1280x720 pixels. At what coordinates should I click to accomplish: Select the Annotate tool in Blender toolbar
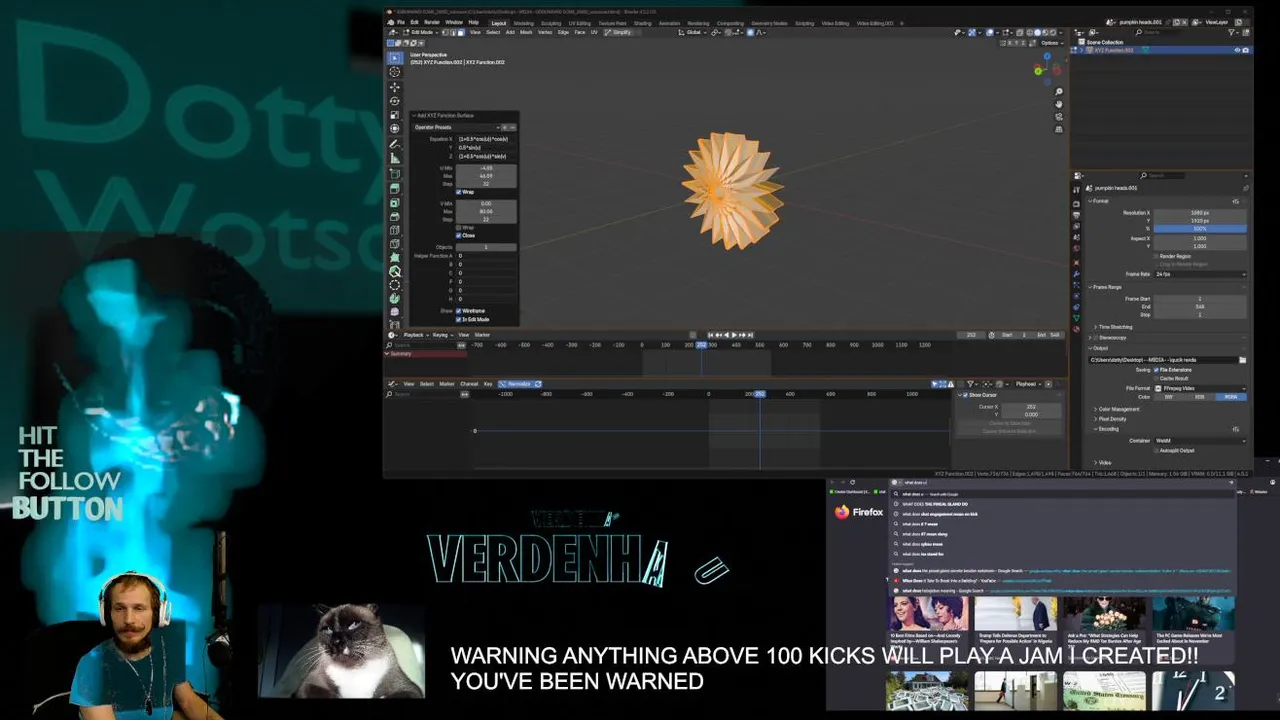(395, 144)
